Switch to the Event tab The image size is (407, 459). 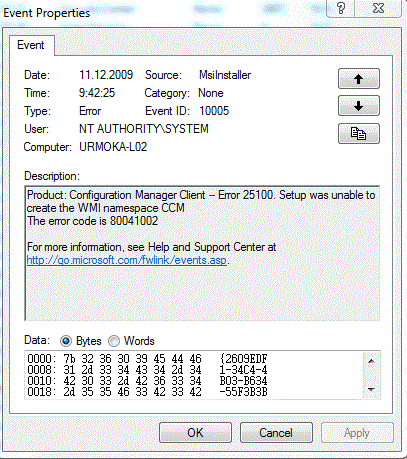31,45
